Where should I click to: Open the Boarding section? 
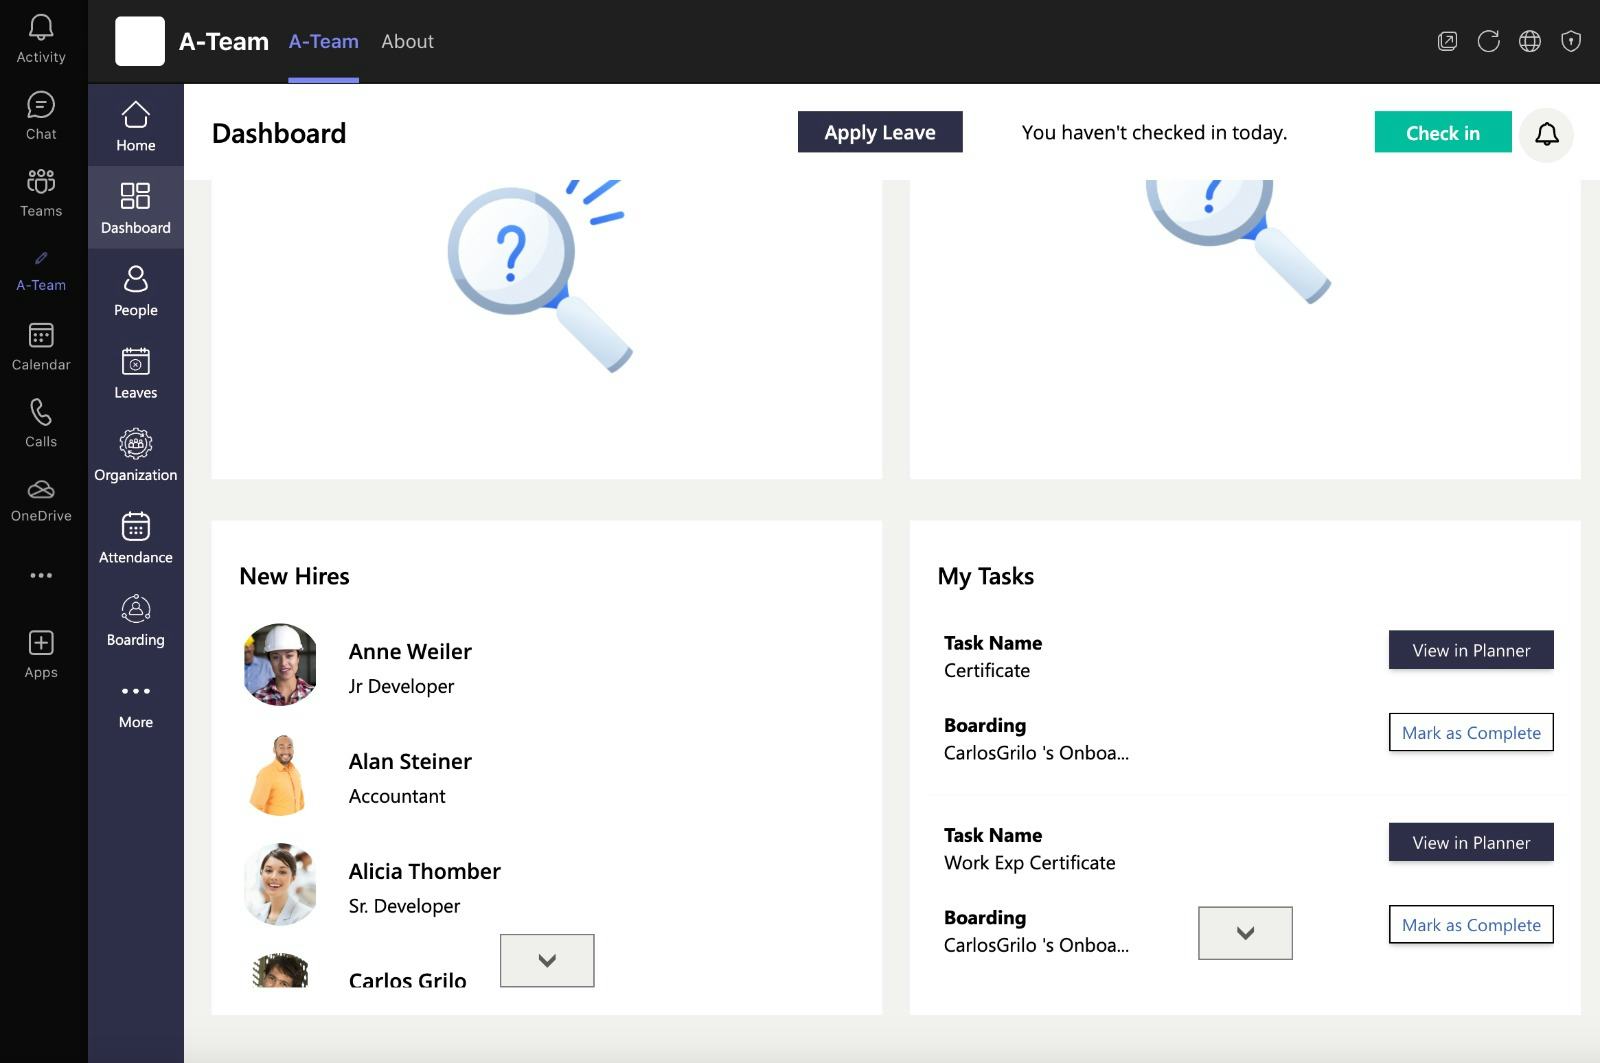[x=135, y=618]
